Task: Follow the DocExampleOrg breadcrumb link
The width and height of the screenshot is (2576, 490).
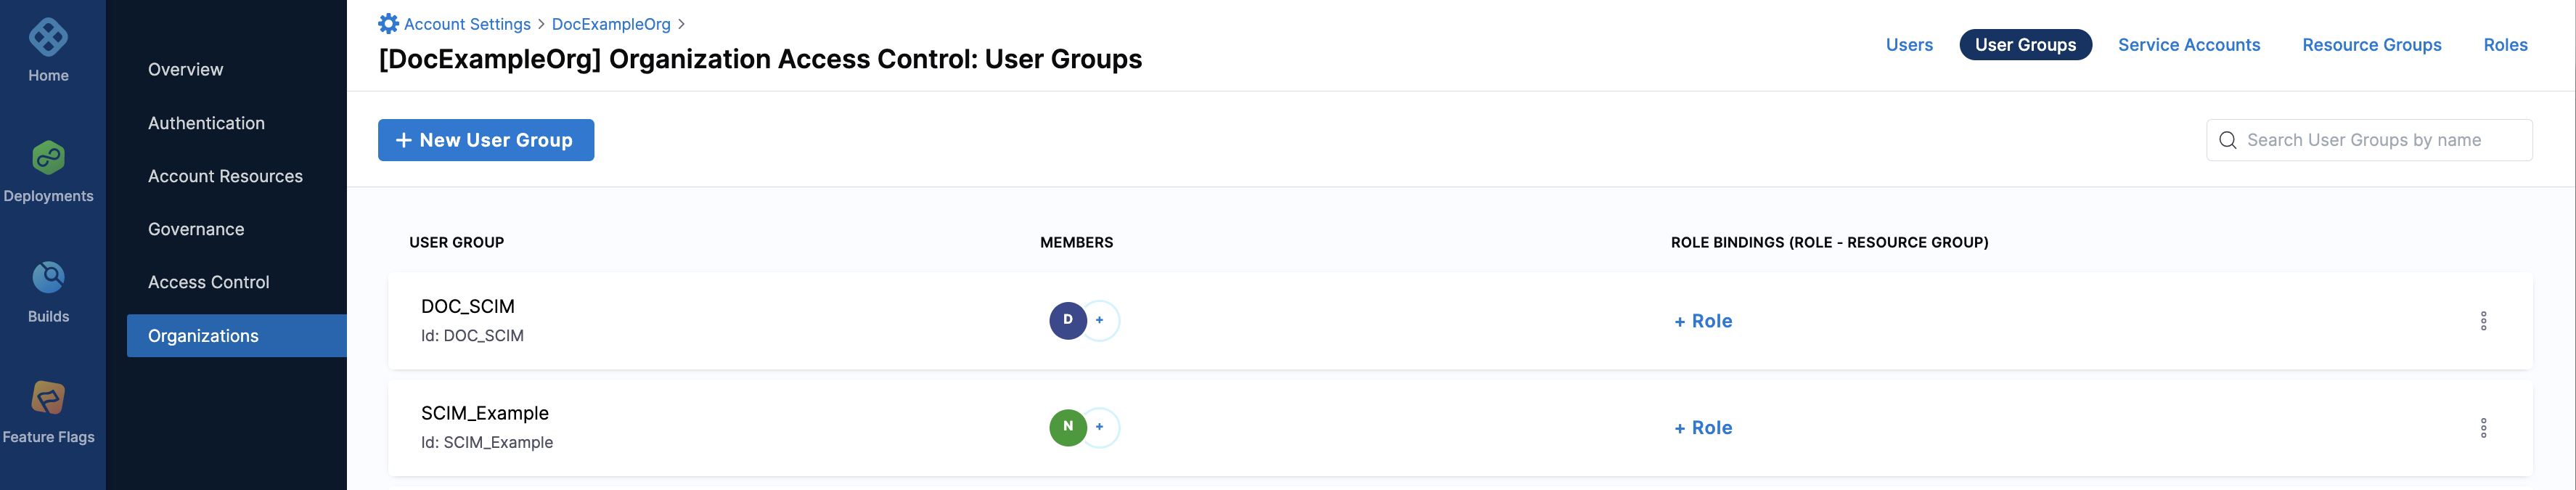Action: (x=611, y=24)
